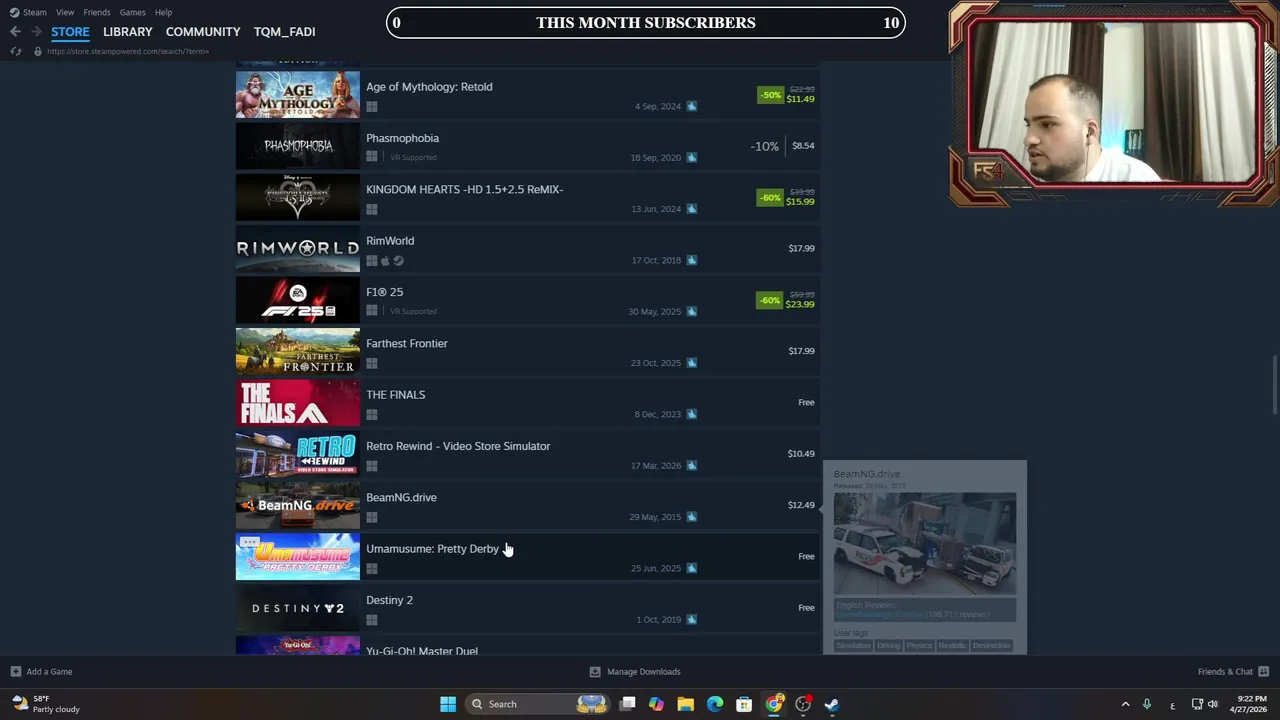1280x720 pixels.
Task: Go forward with the forward arrow
Action: pyautogui.click(x=36, y=32)
